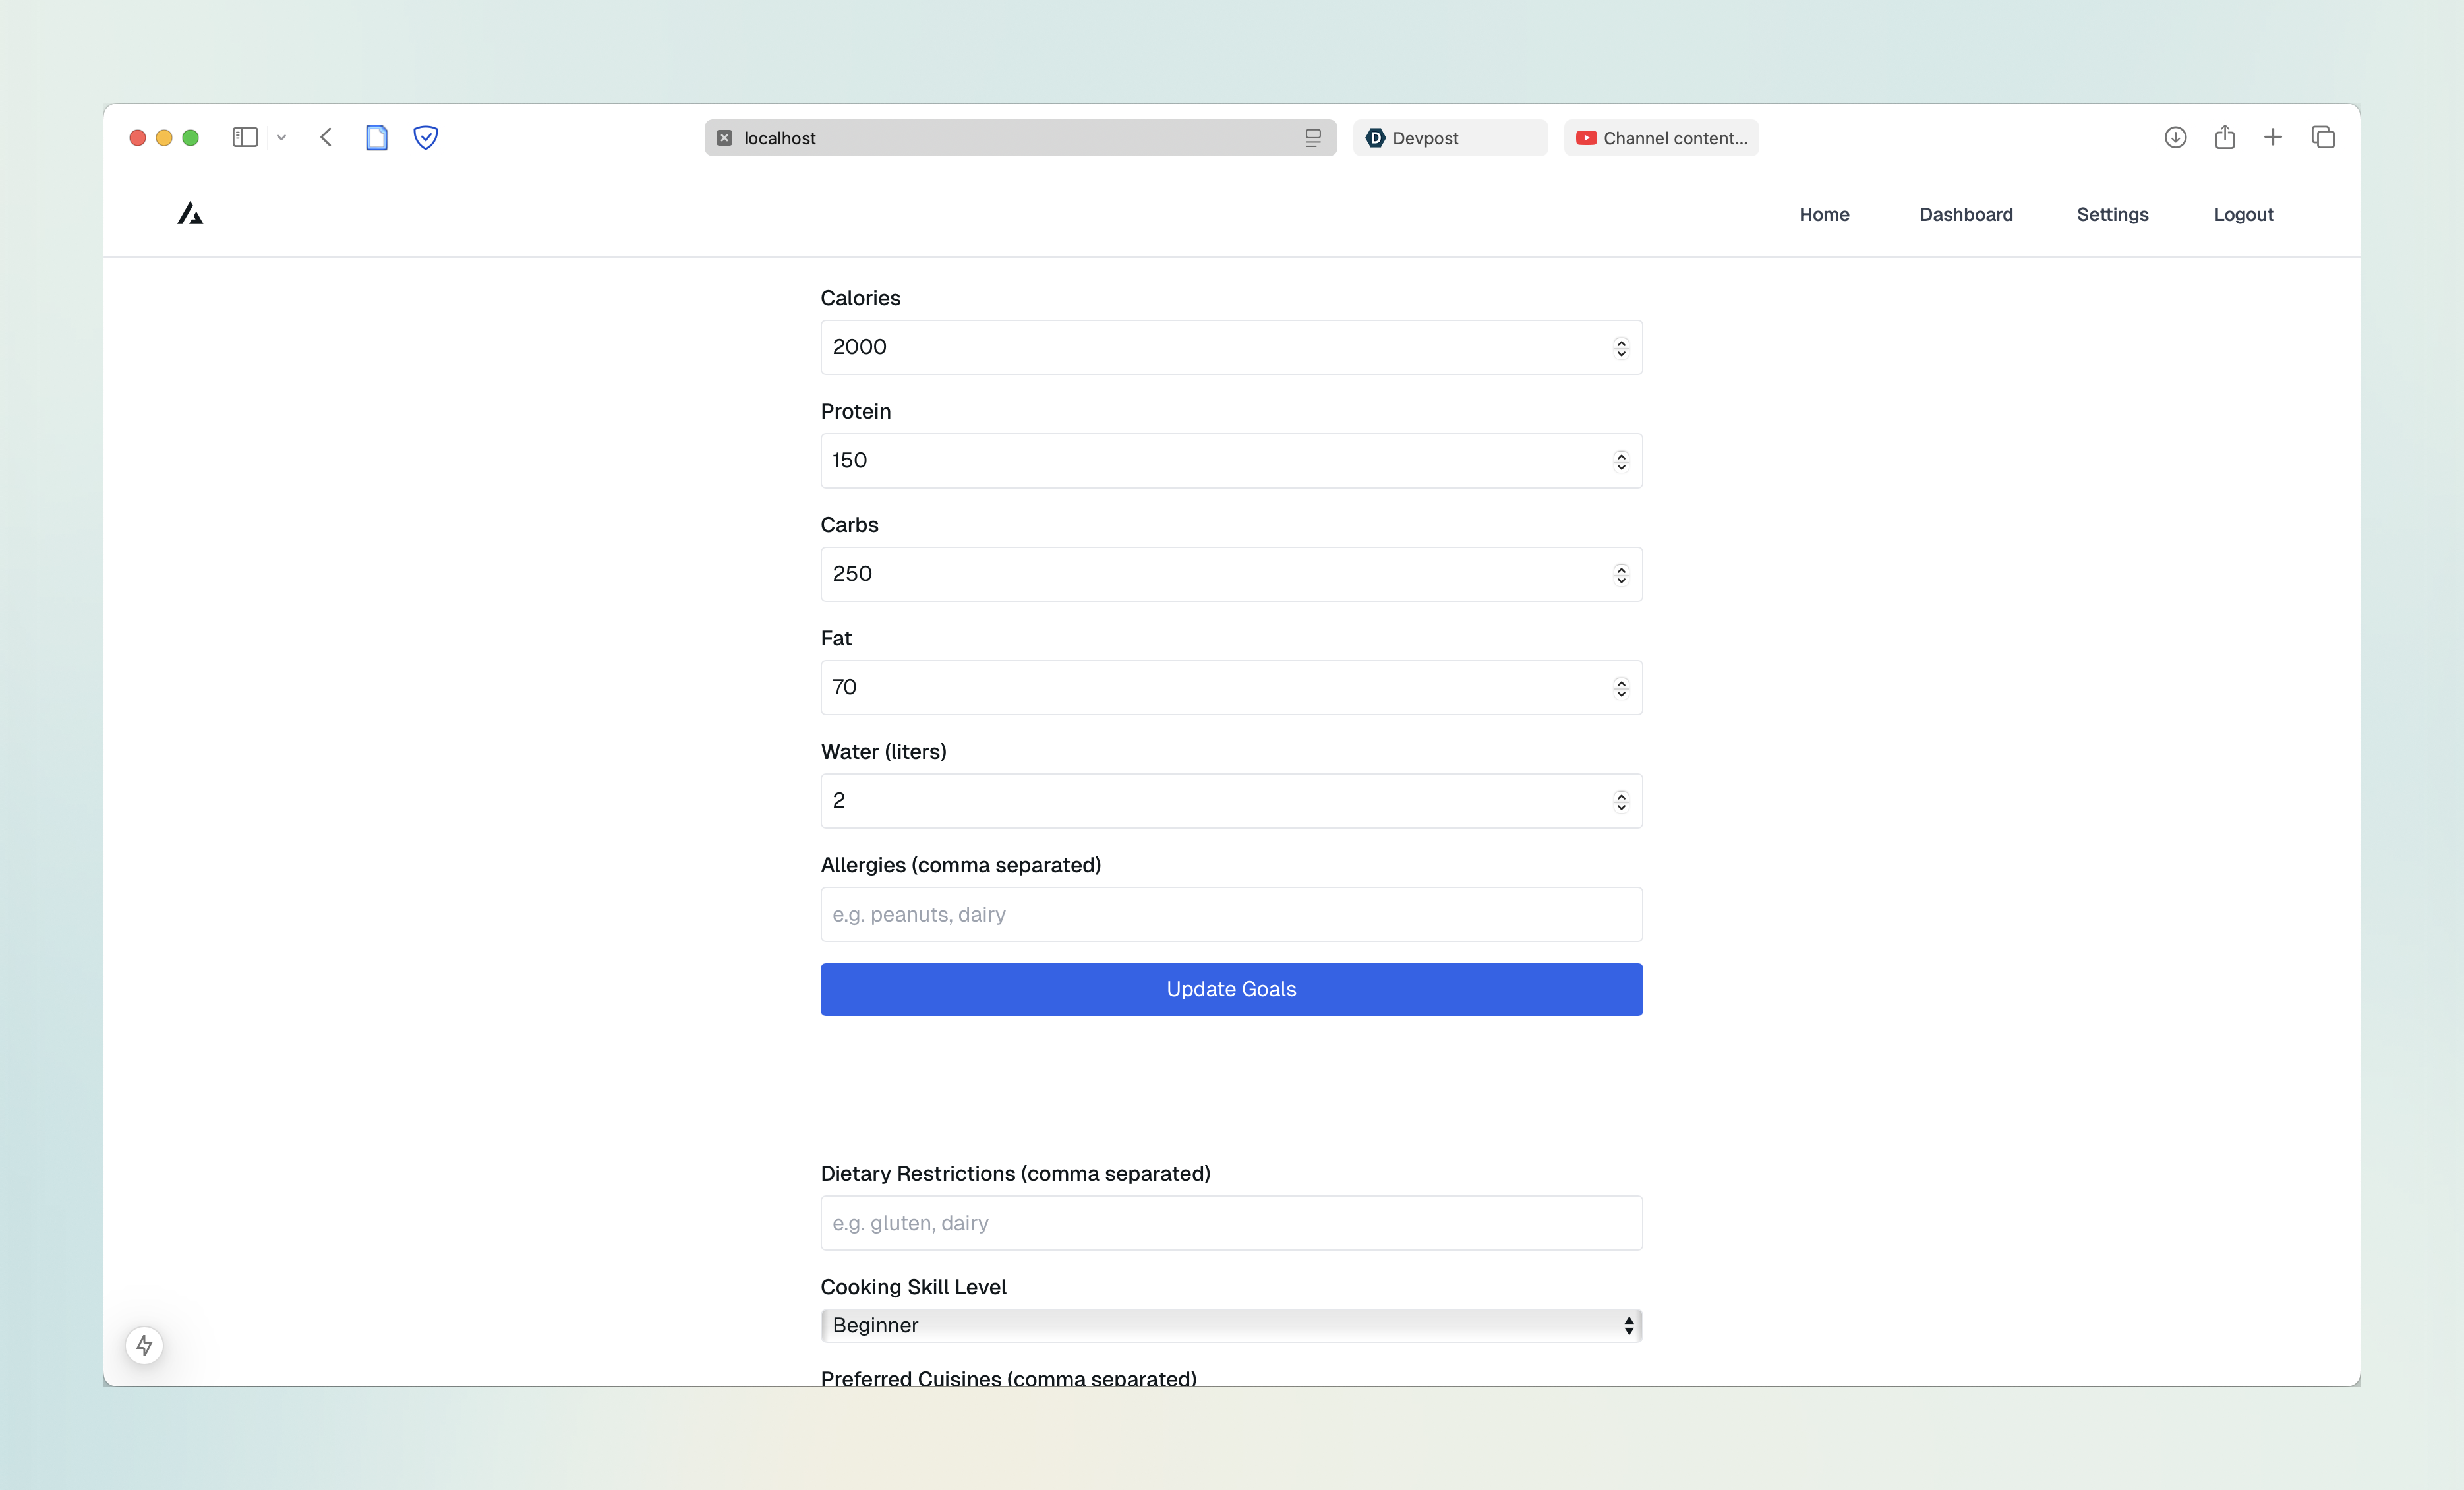Open the Share icon in toolbar
The width and height of the screenshot is (2464, 1490).
2224,137
